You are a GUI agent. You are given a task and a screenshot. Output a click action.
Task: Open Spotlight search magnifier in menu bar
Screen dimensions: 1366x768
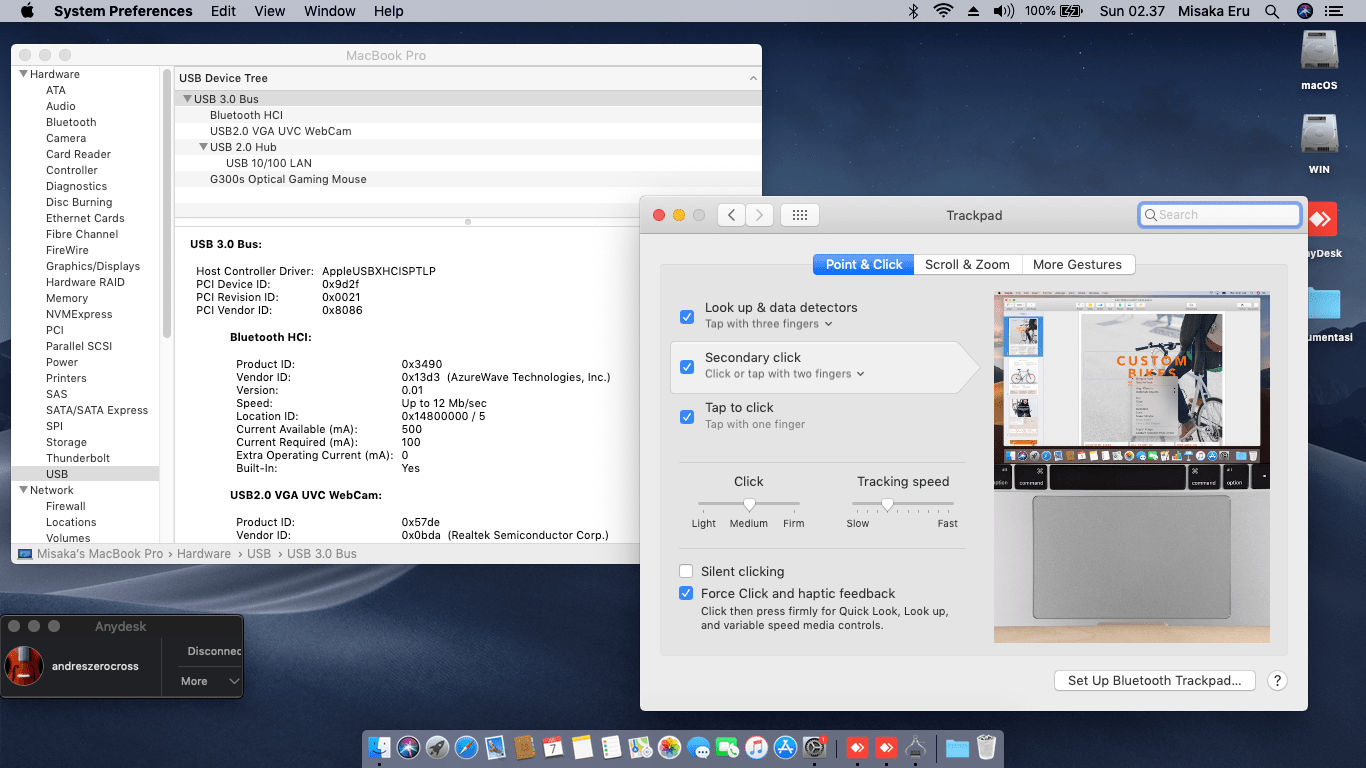click(1272, 11)
